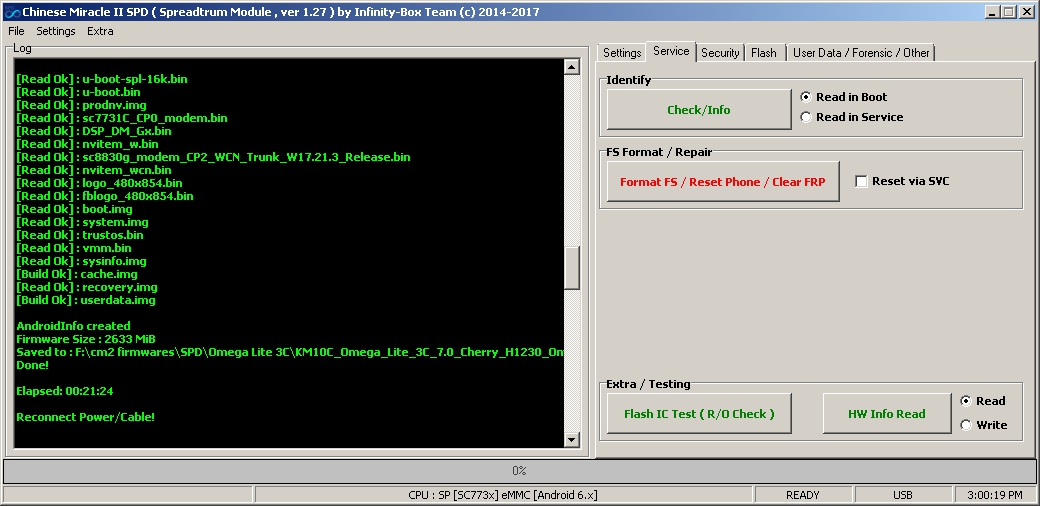Click the Infinity logo icon in title bar
The image size is (1040, 506).
11,12
